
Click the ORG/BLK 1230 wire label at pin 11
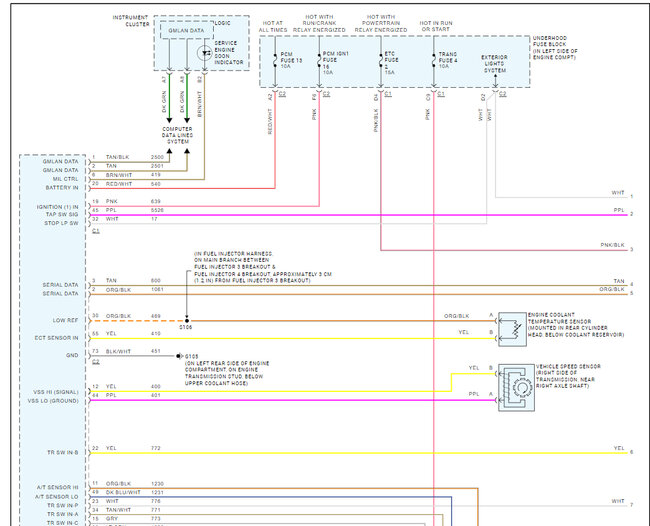tap(118, 484)
